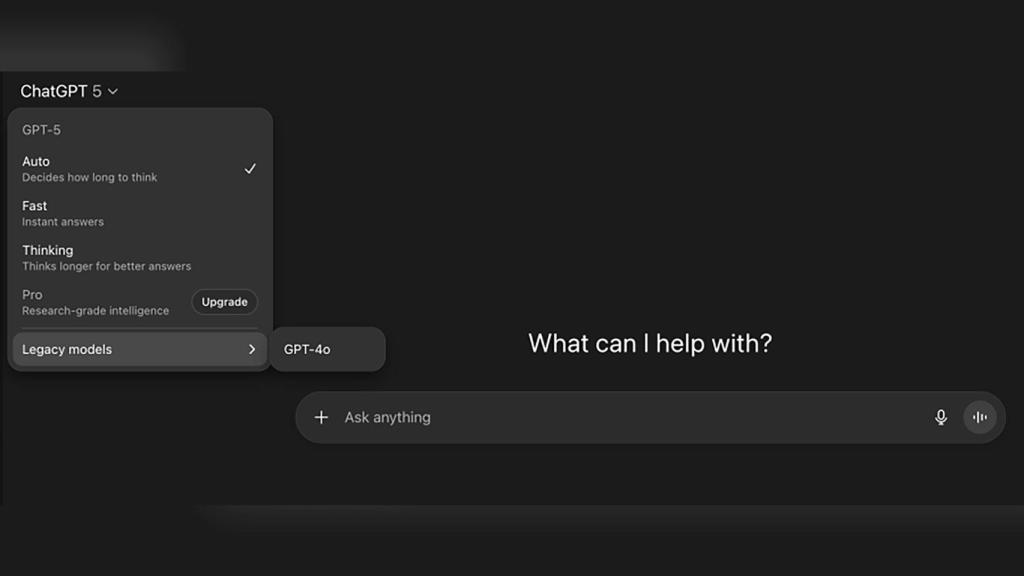Launch voice mode with the waveform icon
The image size is (1024, 576).
pos(980,417)
